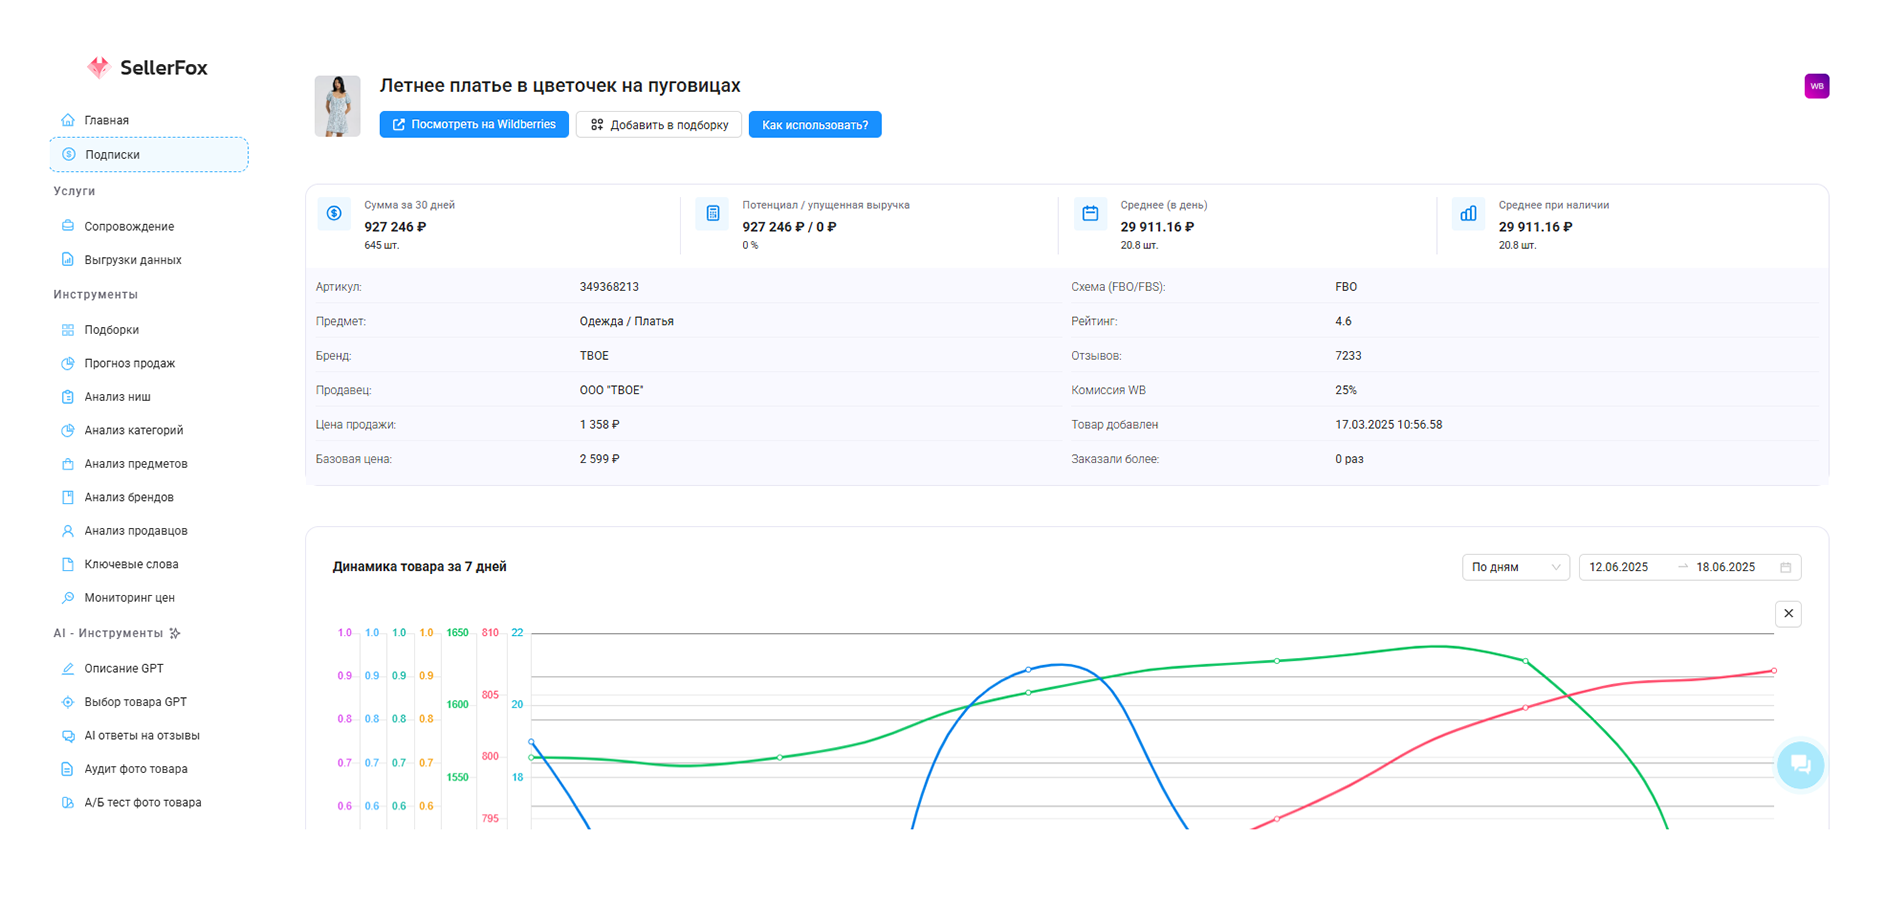The width and height of the screenshot is (1886, 904).
Task: Click the Динамика товара за 7 дней heading
Action: coord(419,566)
